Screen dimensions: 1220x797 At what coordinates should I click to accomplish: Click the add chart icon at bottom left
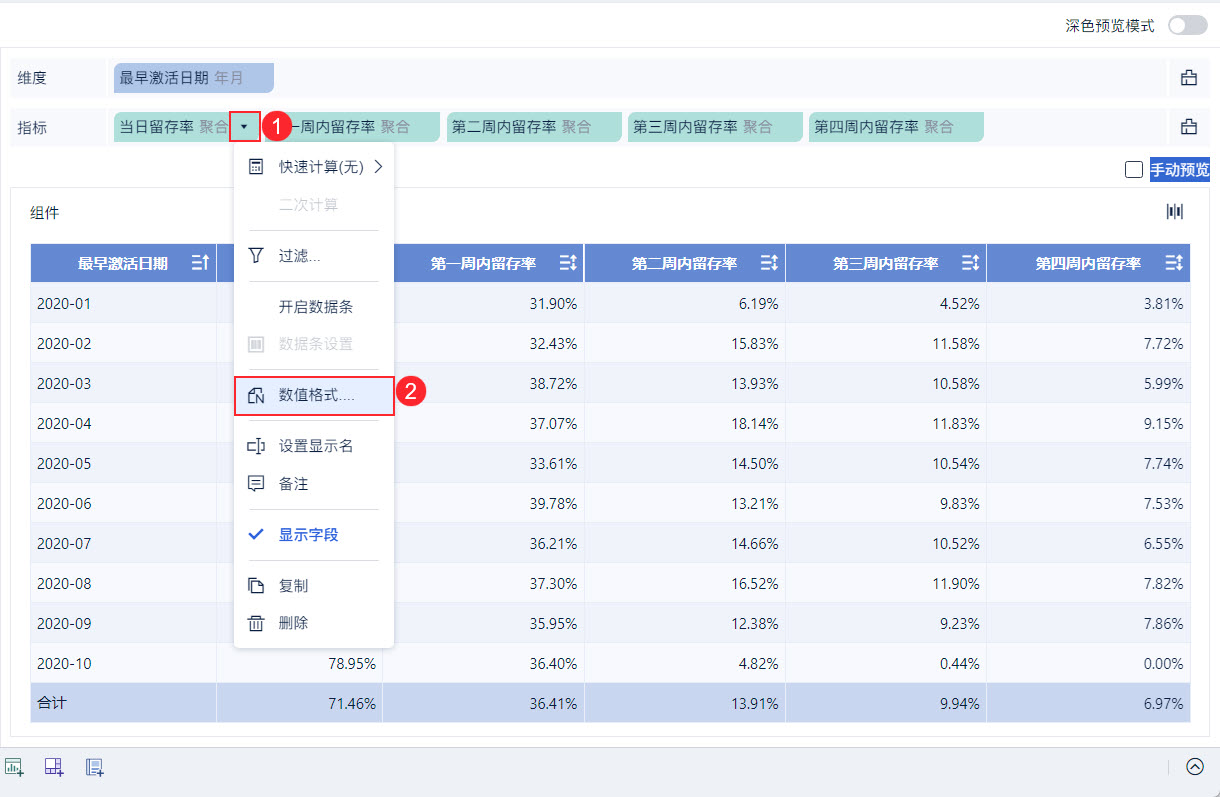pyautogui.click(x=14, y=767)
